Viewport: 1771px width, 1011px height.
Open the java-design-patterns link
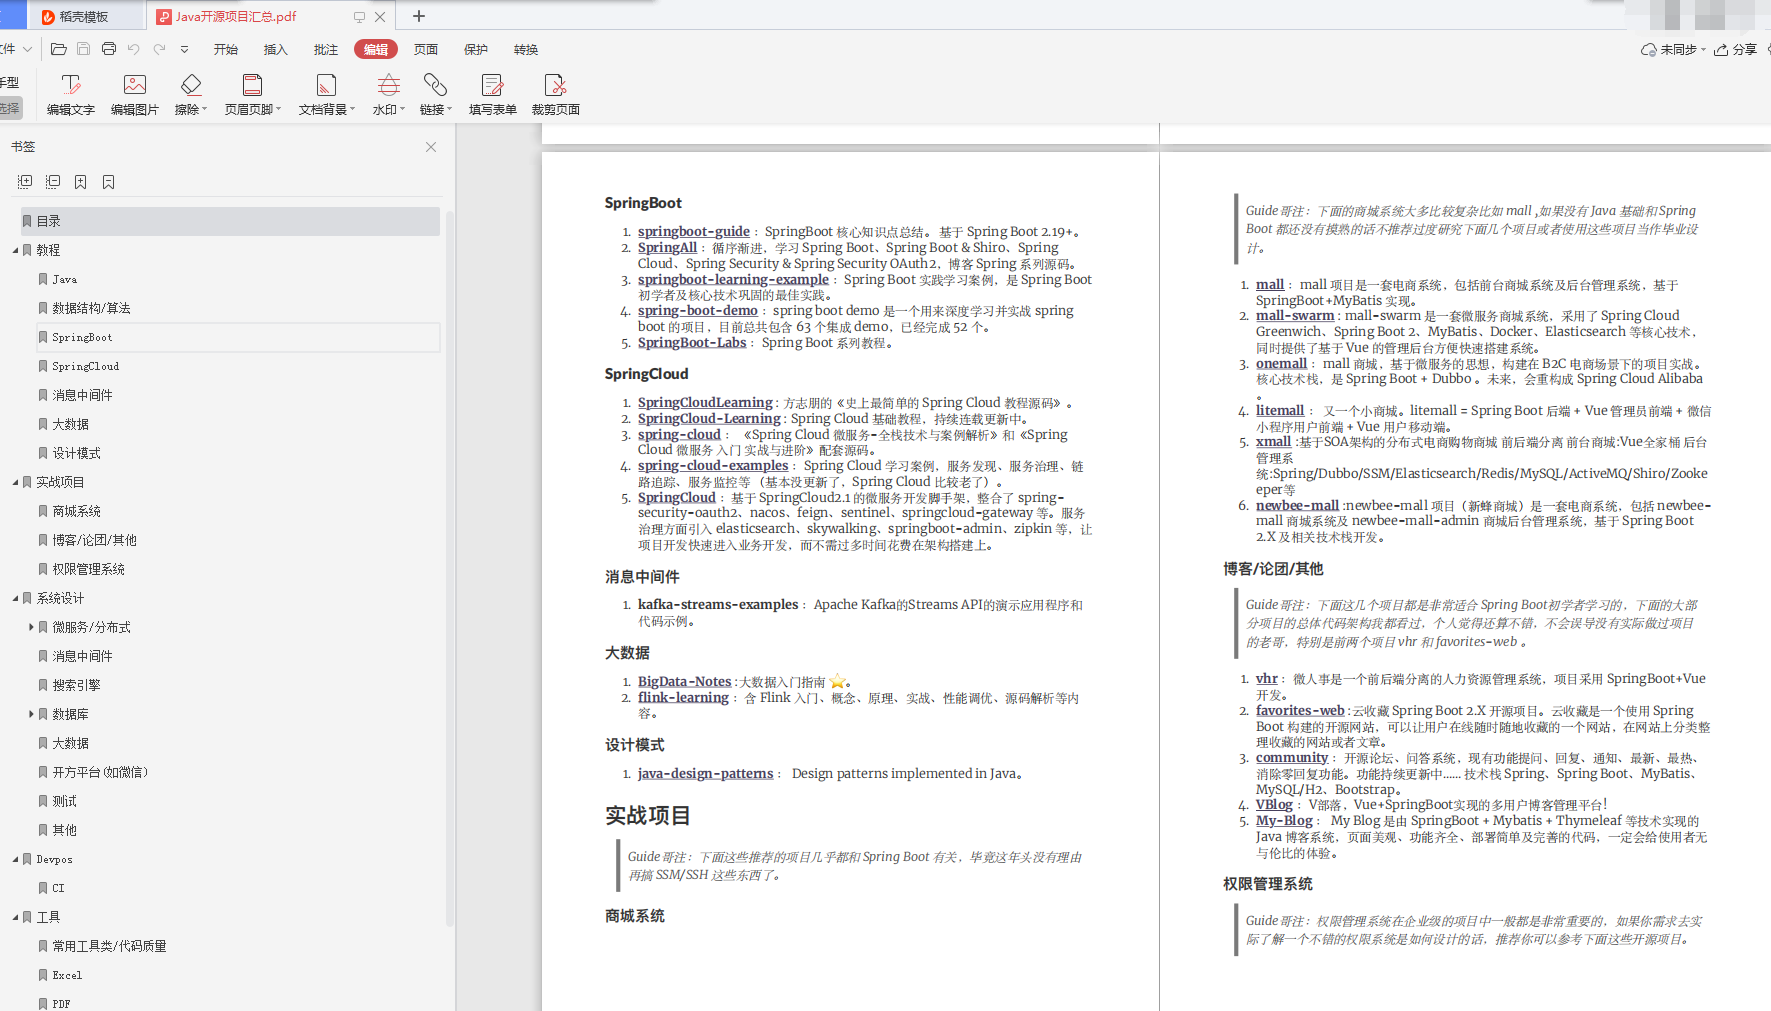pyautogui.click(x=705, y=774)
